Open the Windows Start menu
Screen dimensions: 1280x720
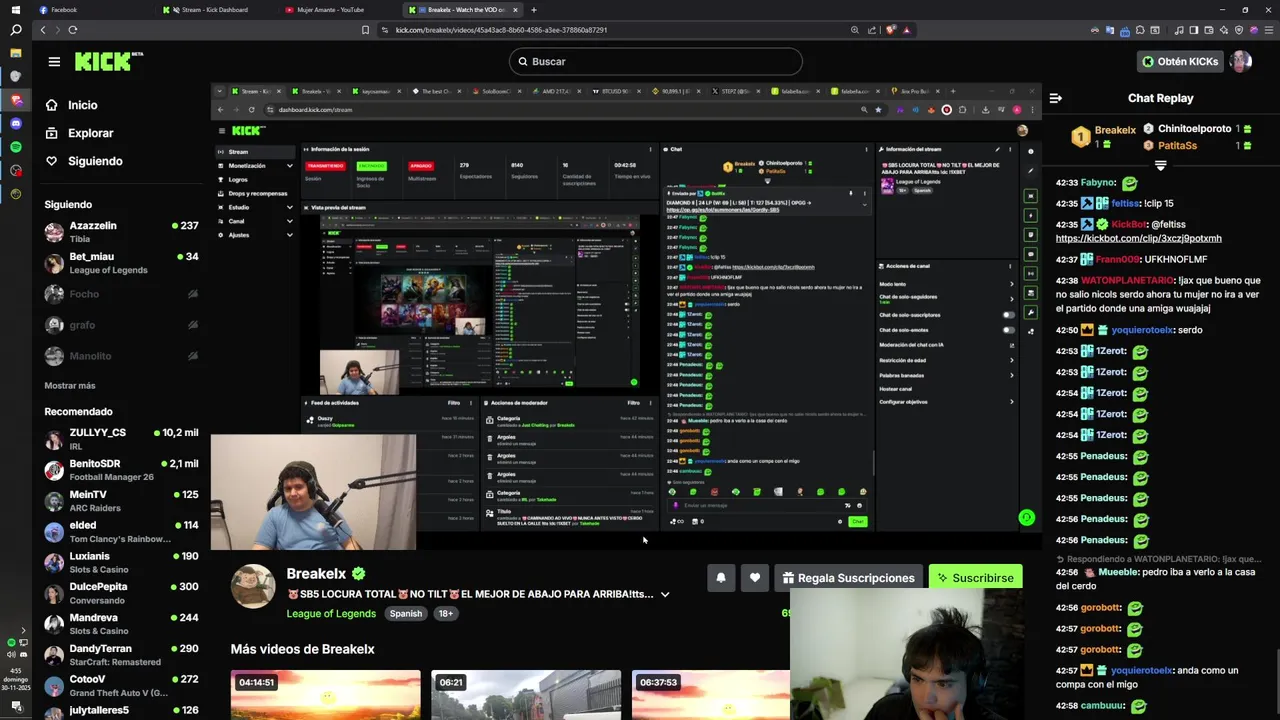[x=15, y=10]
